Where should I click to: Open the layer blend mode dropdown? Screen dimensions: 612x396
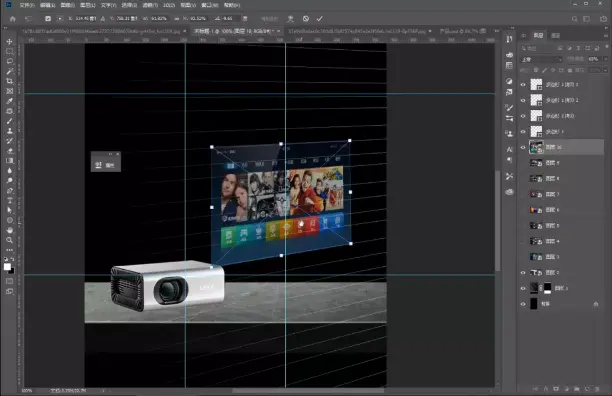(541, 59)
